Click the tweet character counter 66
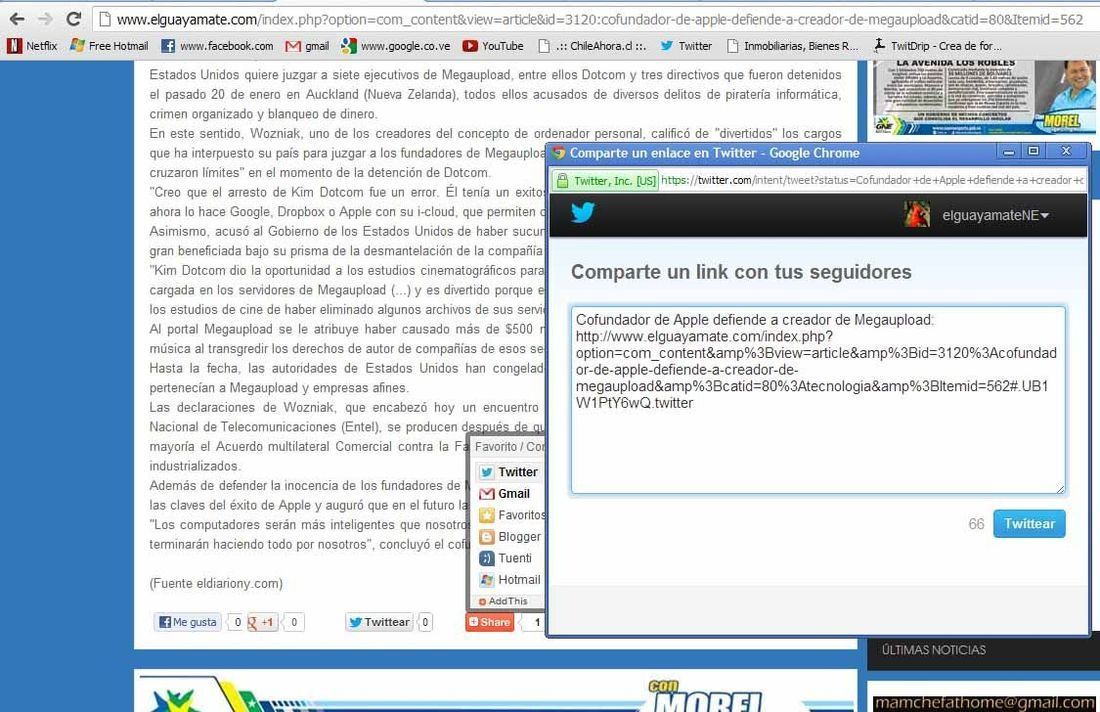The height and width of the screenshot is (712, 1100). [x=976, y=524]
